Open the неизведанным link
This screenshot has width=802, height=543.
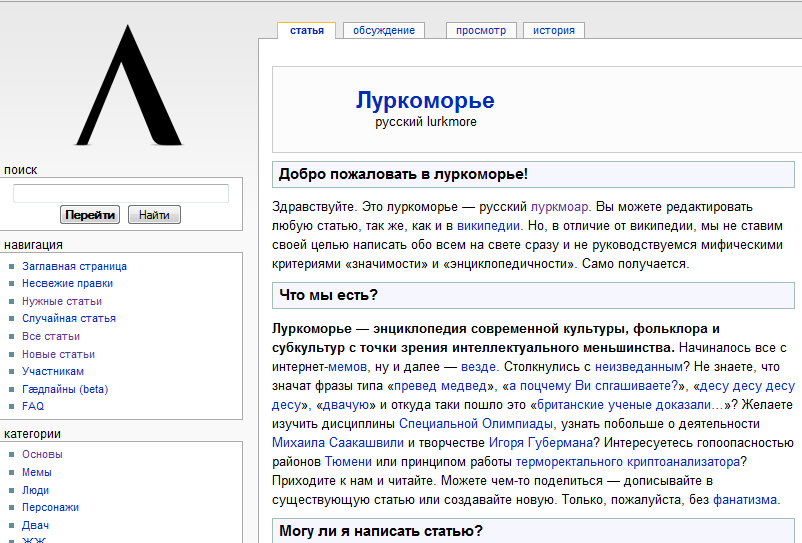tap(638, 367)
